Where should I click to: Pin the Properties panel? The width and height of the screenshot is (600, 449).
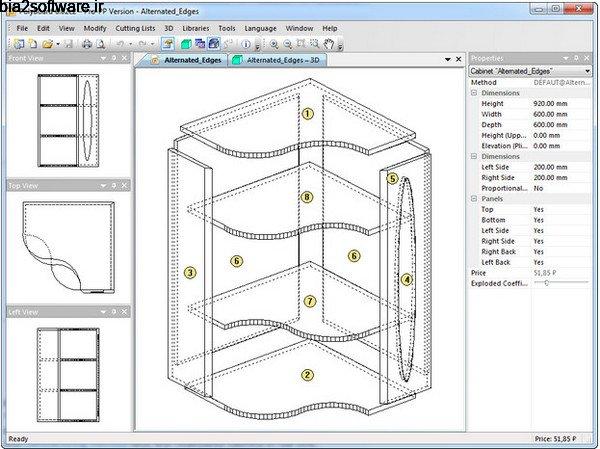(577, 58)
